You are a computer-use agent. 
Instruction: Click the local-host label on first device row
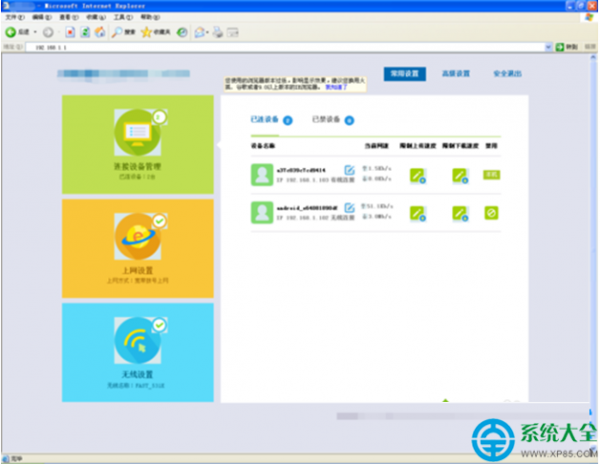[491, 175]
